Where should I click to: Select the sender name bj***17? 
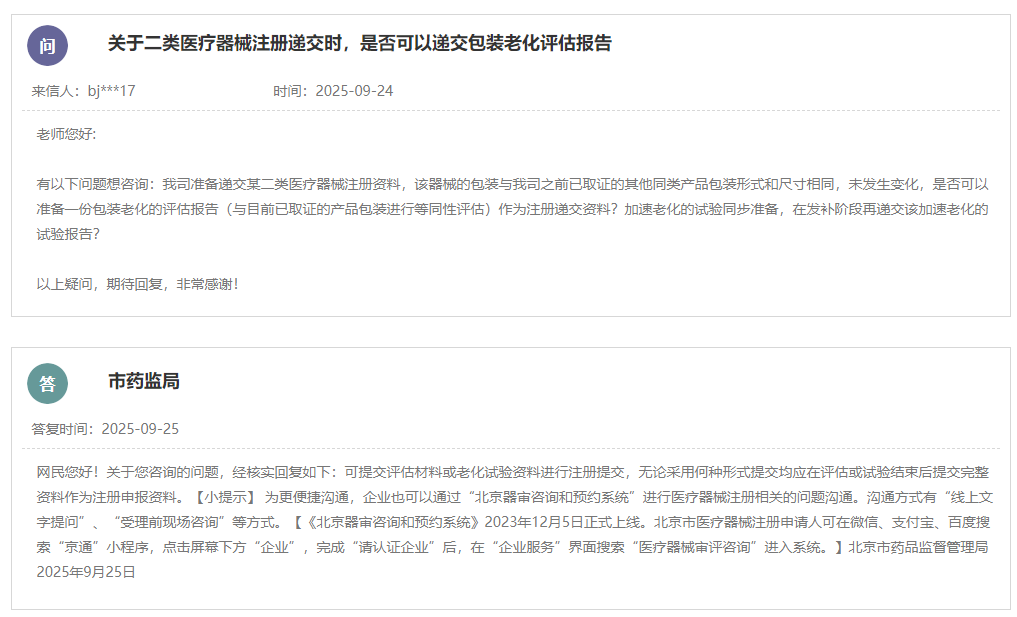(x=111, y=91)
